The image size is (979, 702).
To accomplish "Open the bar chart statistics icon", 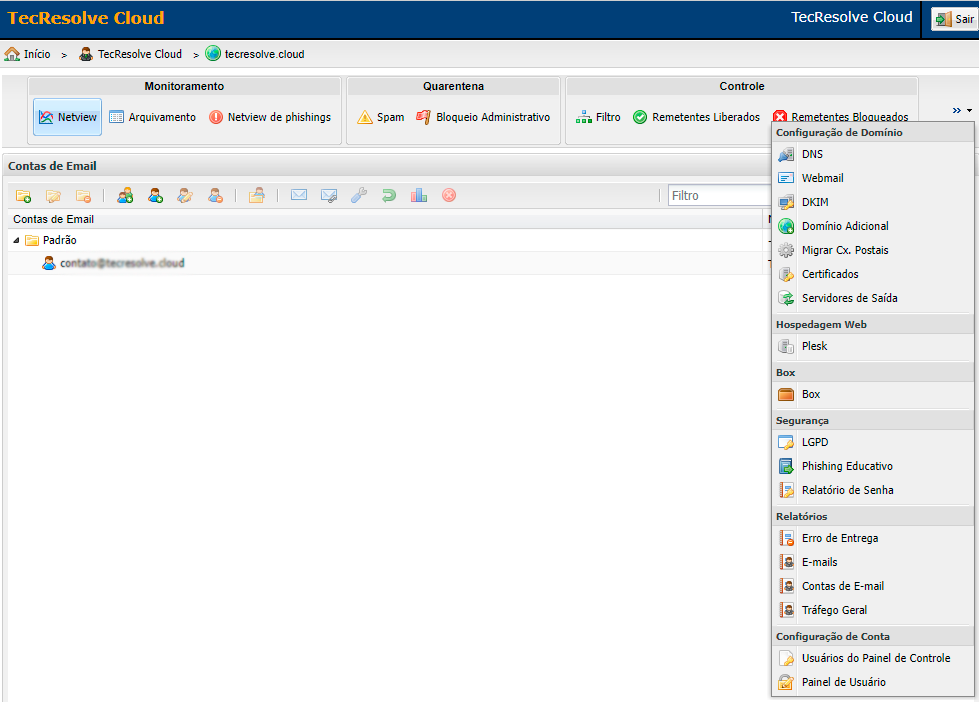I will (x=419, y=195).
